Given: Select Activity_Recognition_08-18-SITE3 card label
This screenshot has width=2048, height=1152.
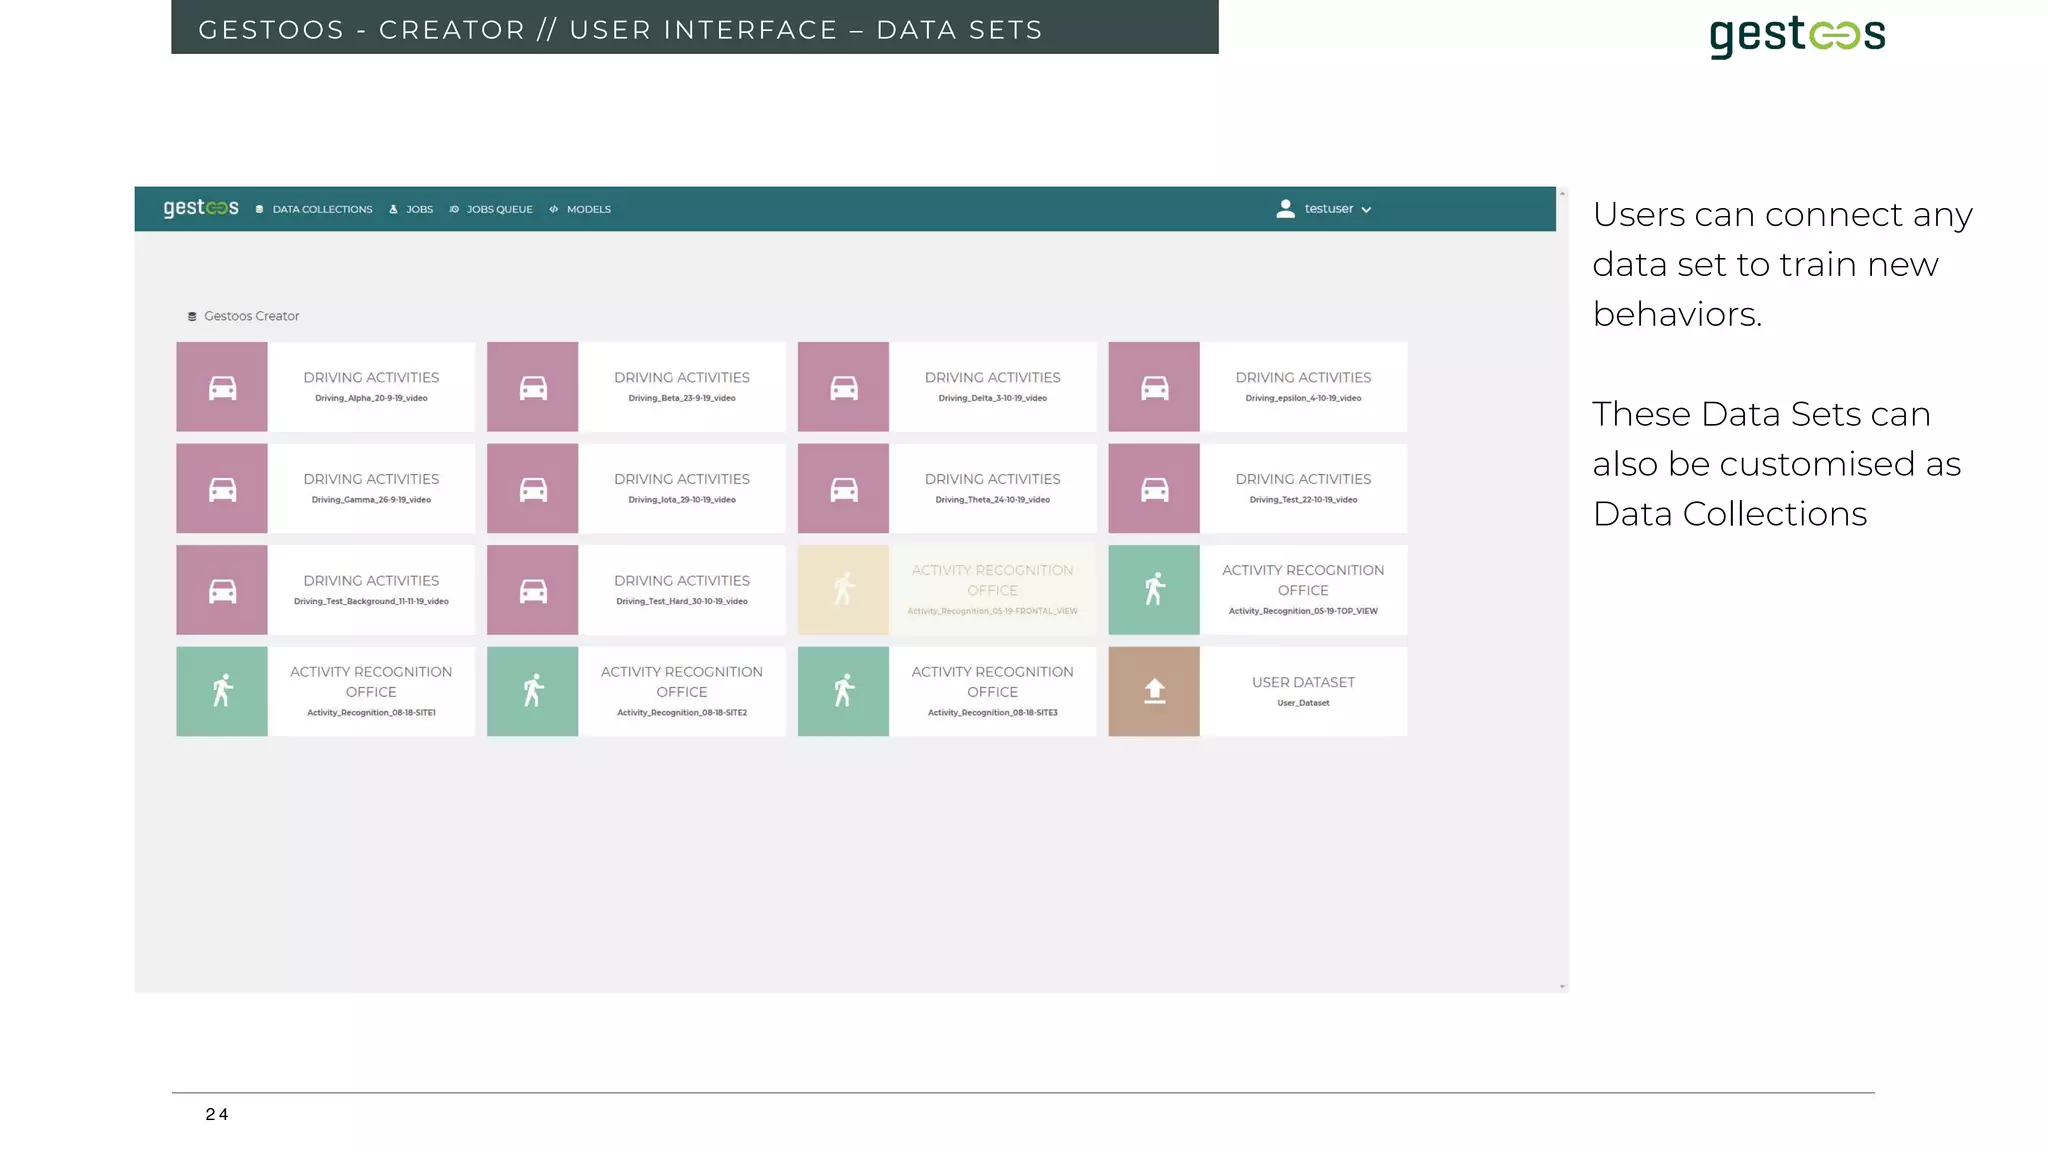Looking at the screenshot, I should tap(993, 713).
